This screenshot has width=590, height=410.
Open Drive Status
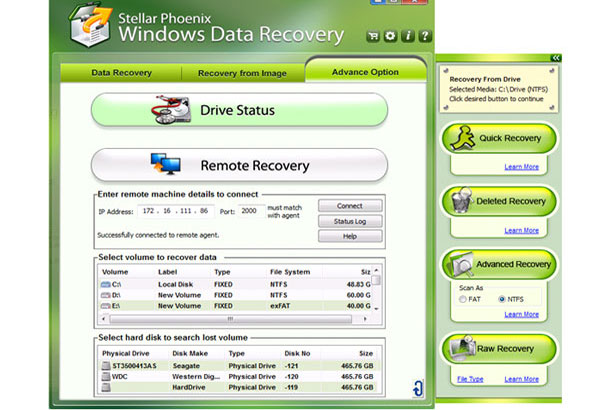coord(239,110)
